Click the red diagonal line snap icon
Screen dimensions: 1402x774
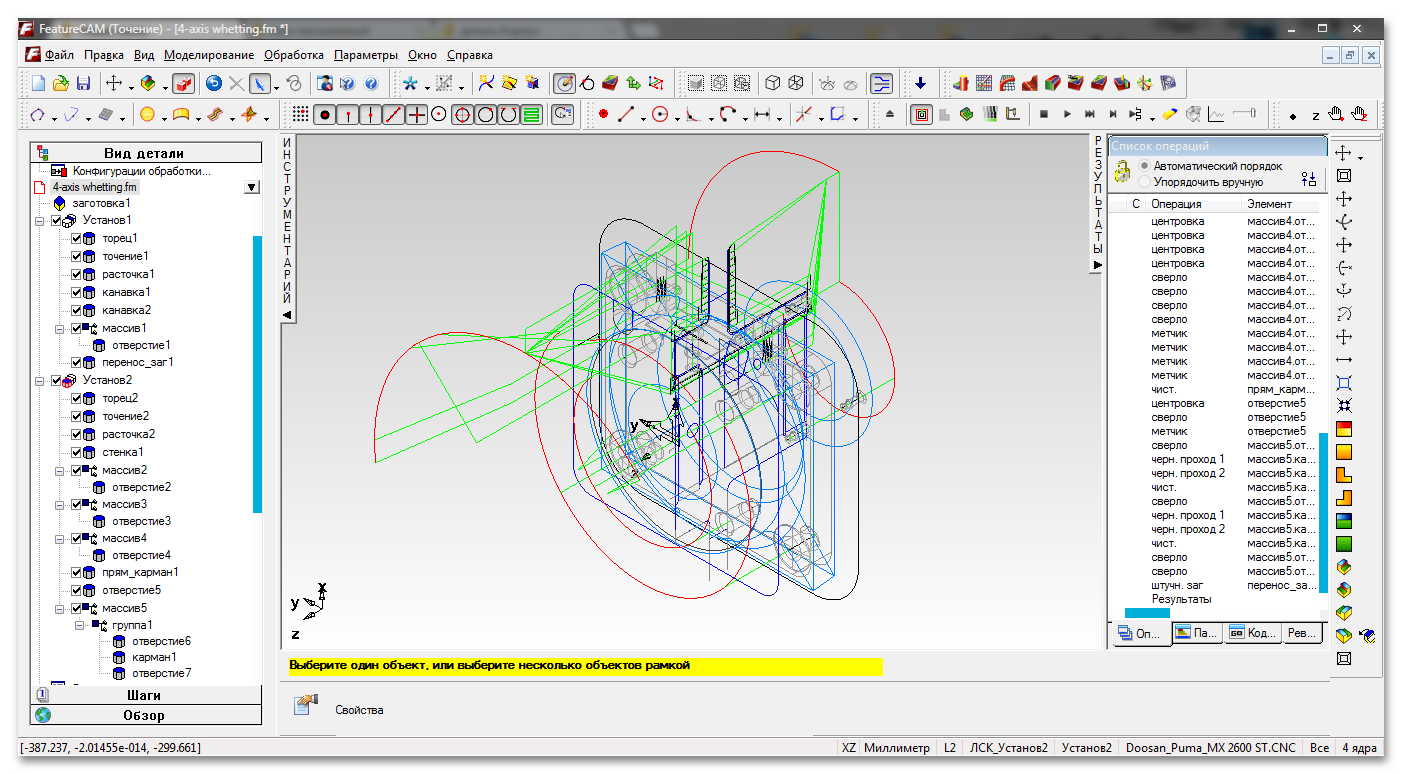coord(393,115)
